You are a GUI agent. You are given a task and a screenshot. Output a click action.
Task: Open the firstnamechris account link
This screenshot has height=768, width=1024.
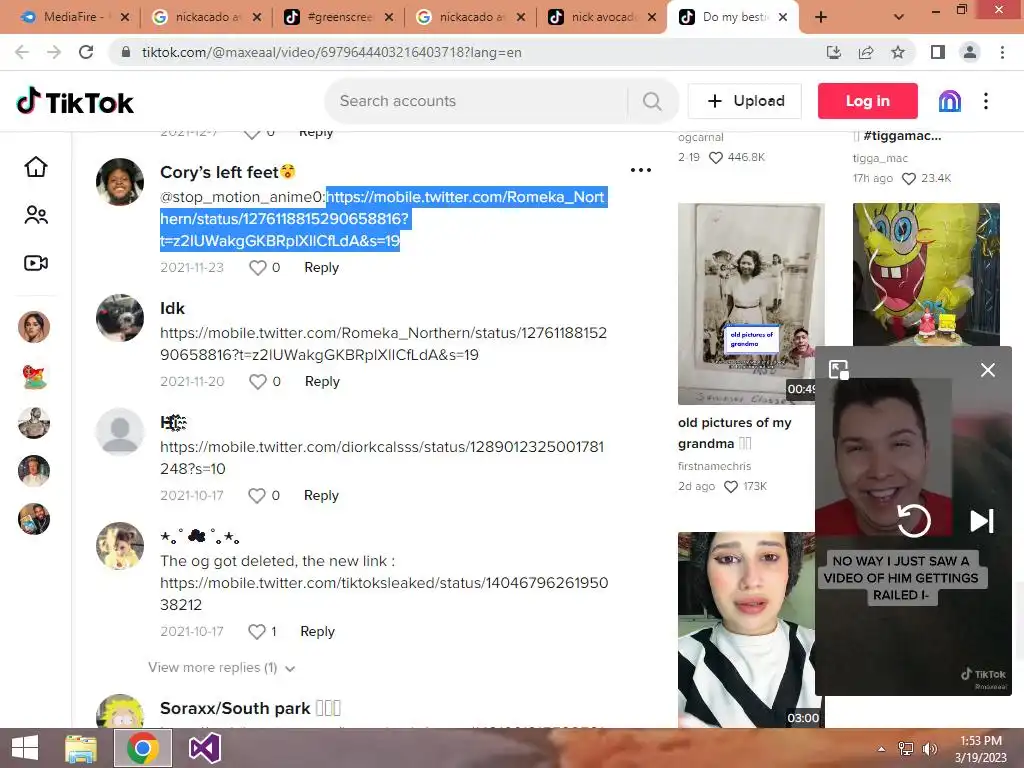[714, 466]
